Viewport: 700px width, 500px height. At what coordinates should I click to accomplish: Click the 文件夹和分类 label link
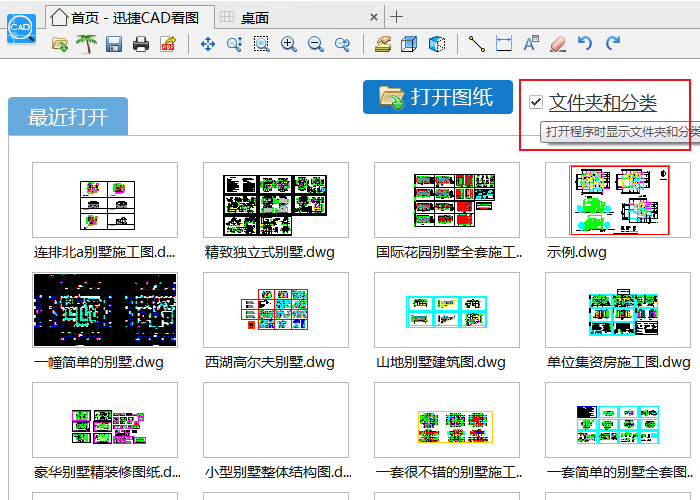[x=603, y=103]
